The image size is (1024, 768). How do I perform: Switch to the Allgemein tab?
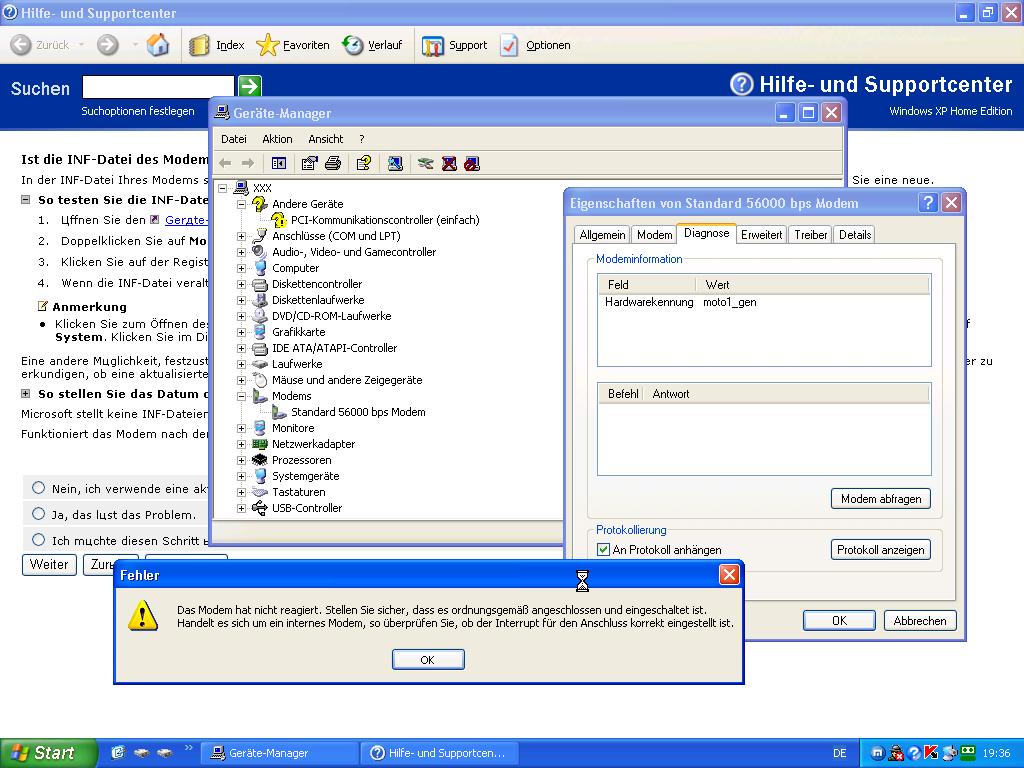[x=602, y=235]
